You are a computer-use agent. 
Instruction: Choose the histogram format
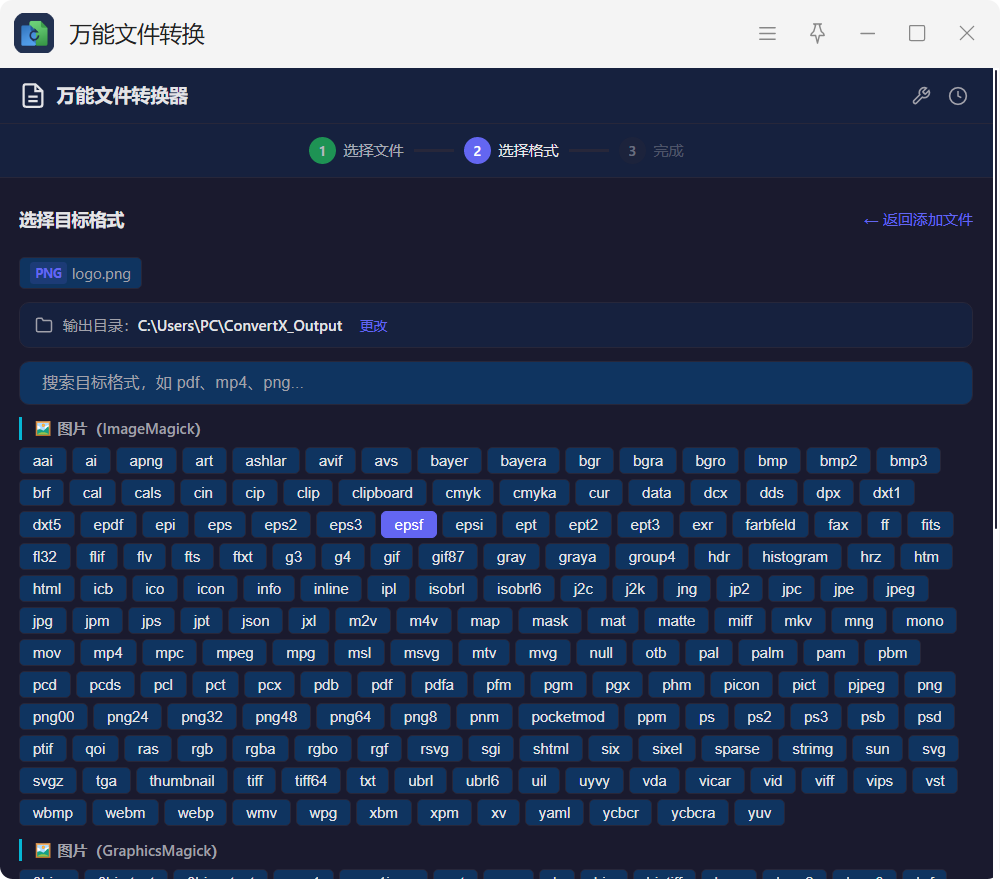tap(795, 557)
